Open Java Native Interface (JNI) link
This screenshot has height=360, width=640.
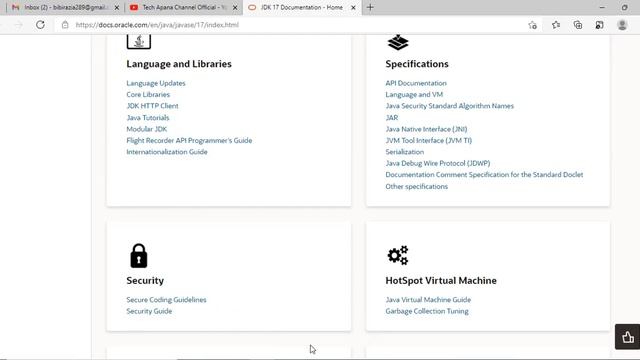pyautogui.click(x=426, y=129)
